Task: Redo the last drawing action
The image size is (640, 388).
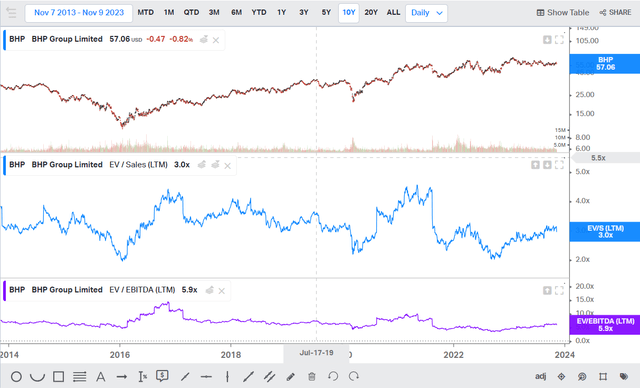Action: pyautogui.click(x=354, y=376)
